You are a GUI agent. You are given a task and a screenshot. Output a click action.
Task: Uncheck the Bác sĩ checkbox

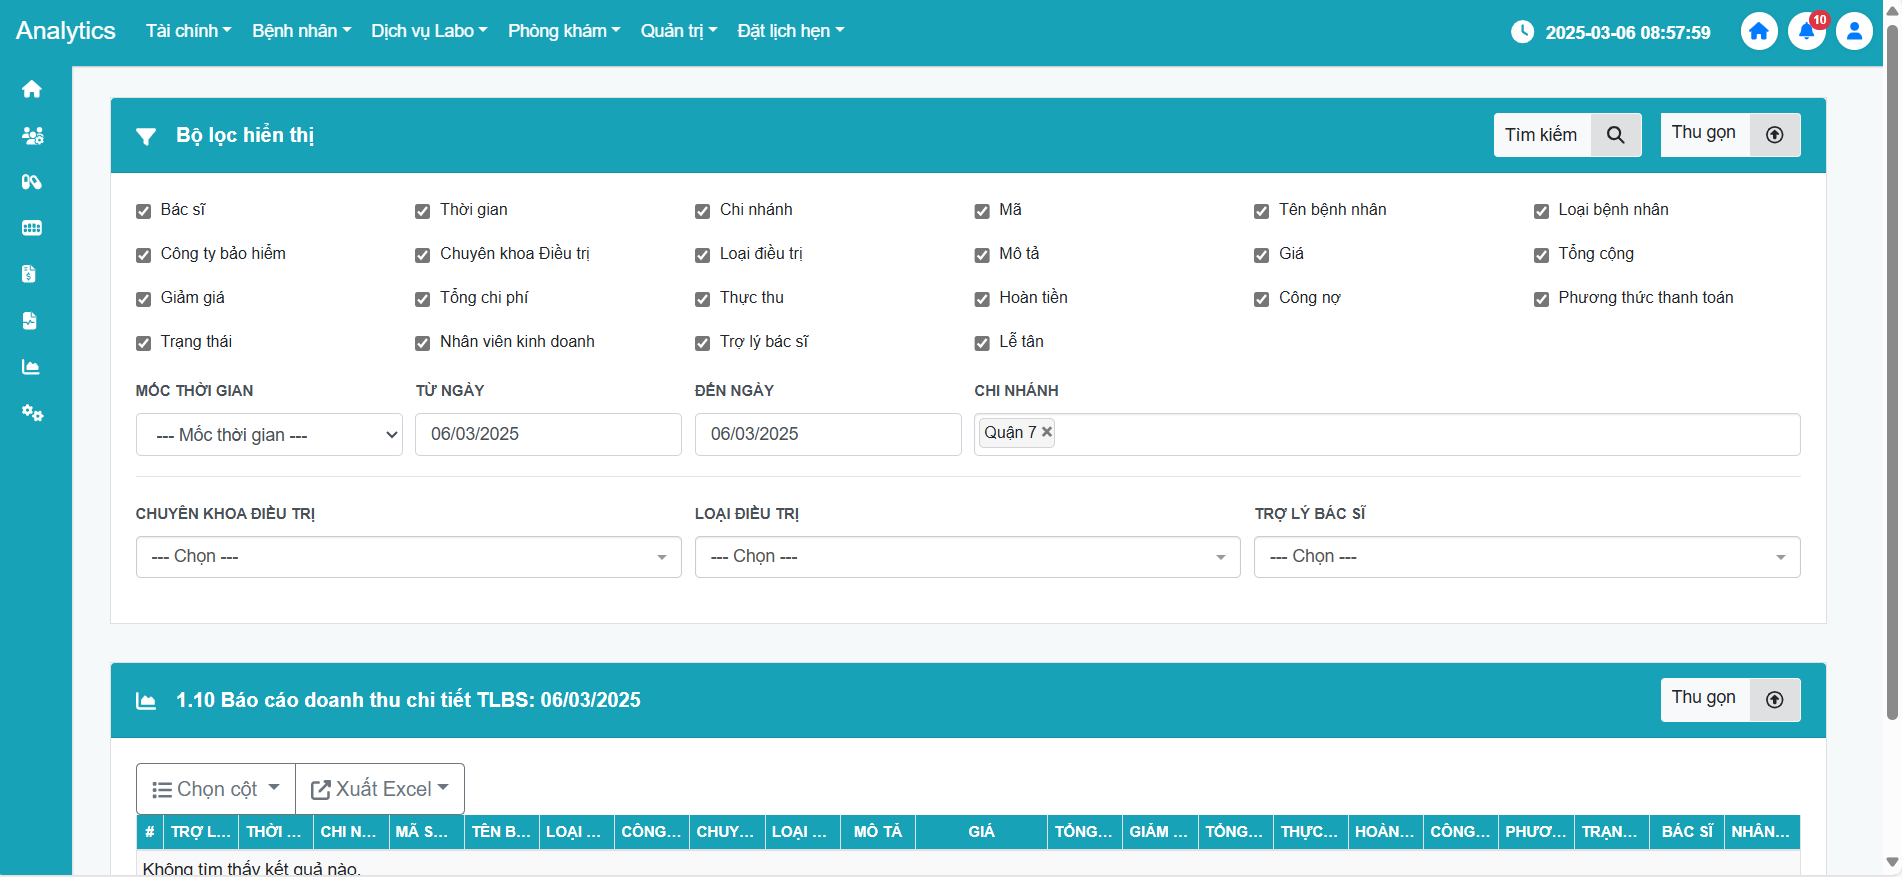pyautogui.click(x=143, y=211)
